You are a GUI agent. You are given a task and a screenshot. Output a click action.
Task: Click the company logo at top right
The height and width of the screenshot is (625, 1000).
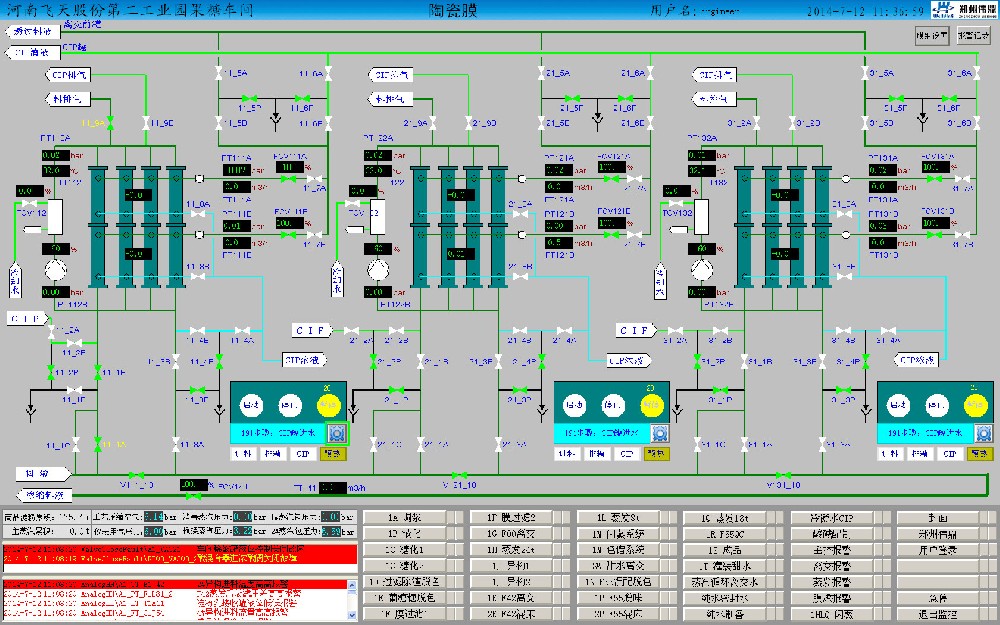coord(964,10)
